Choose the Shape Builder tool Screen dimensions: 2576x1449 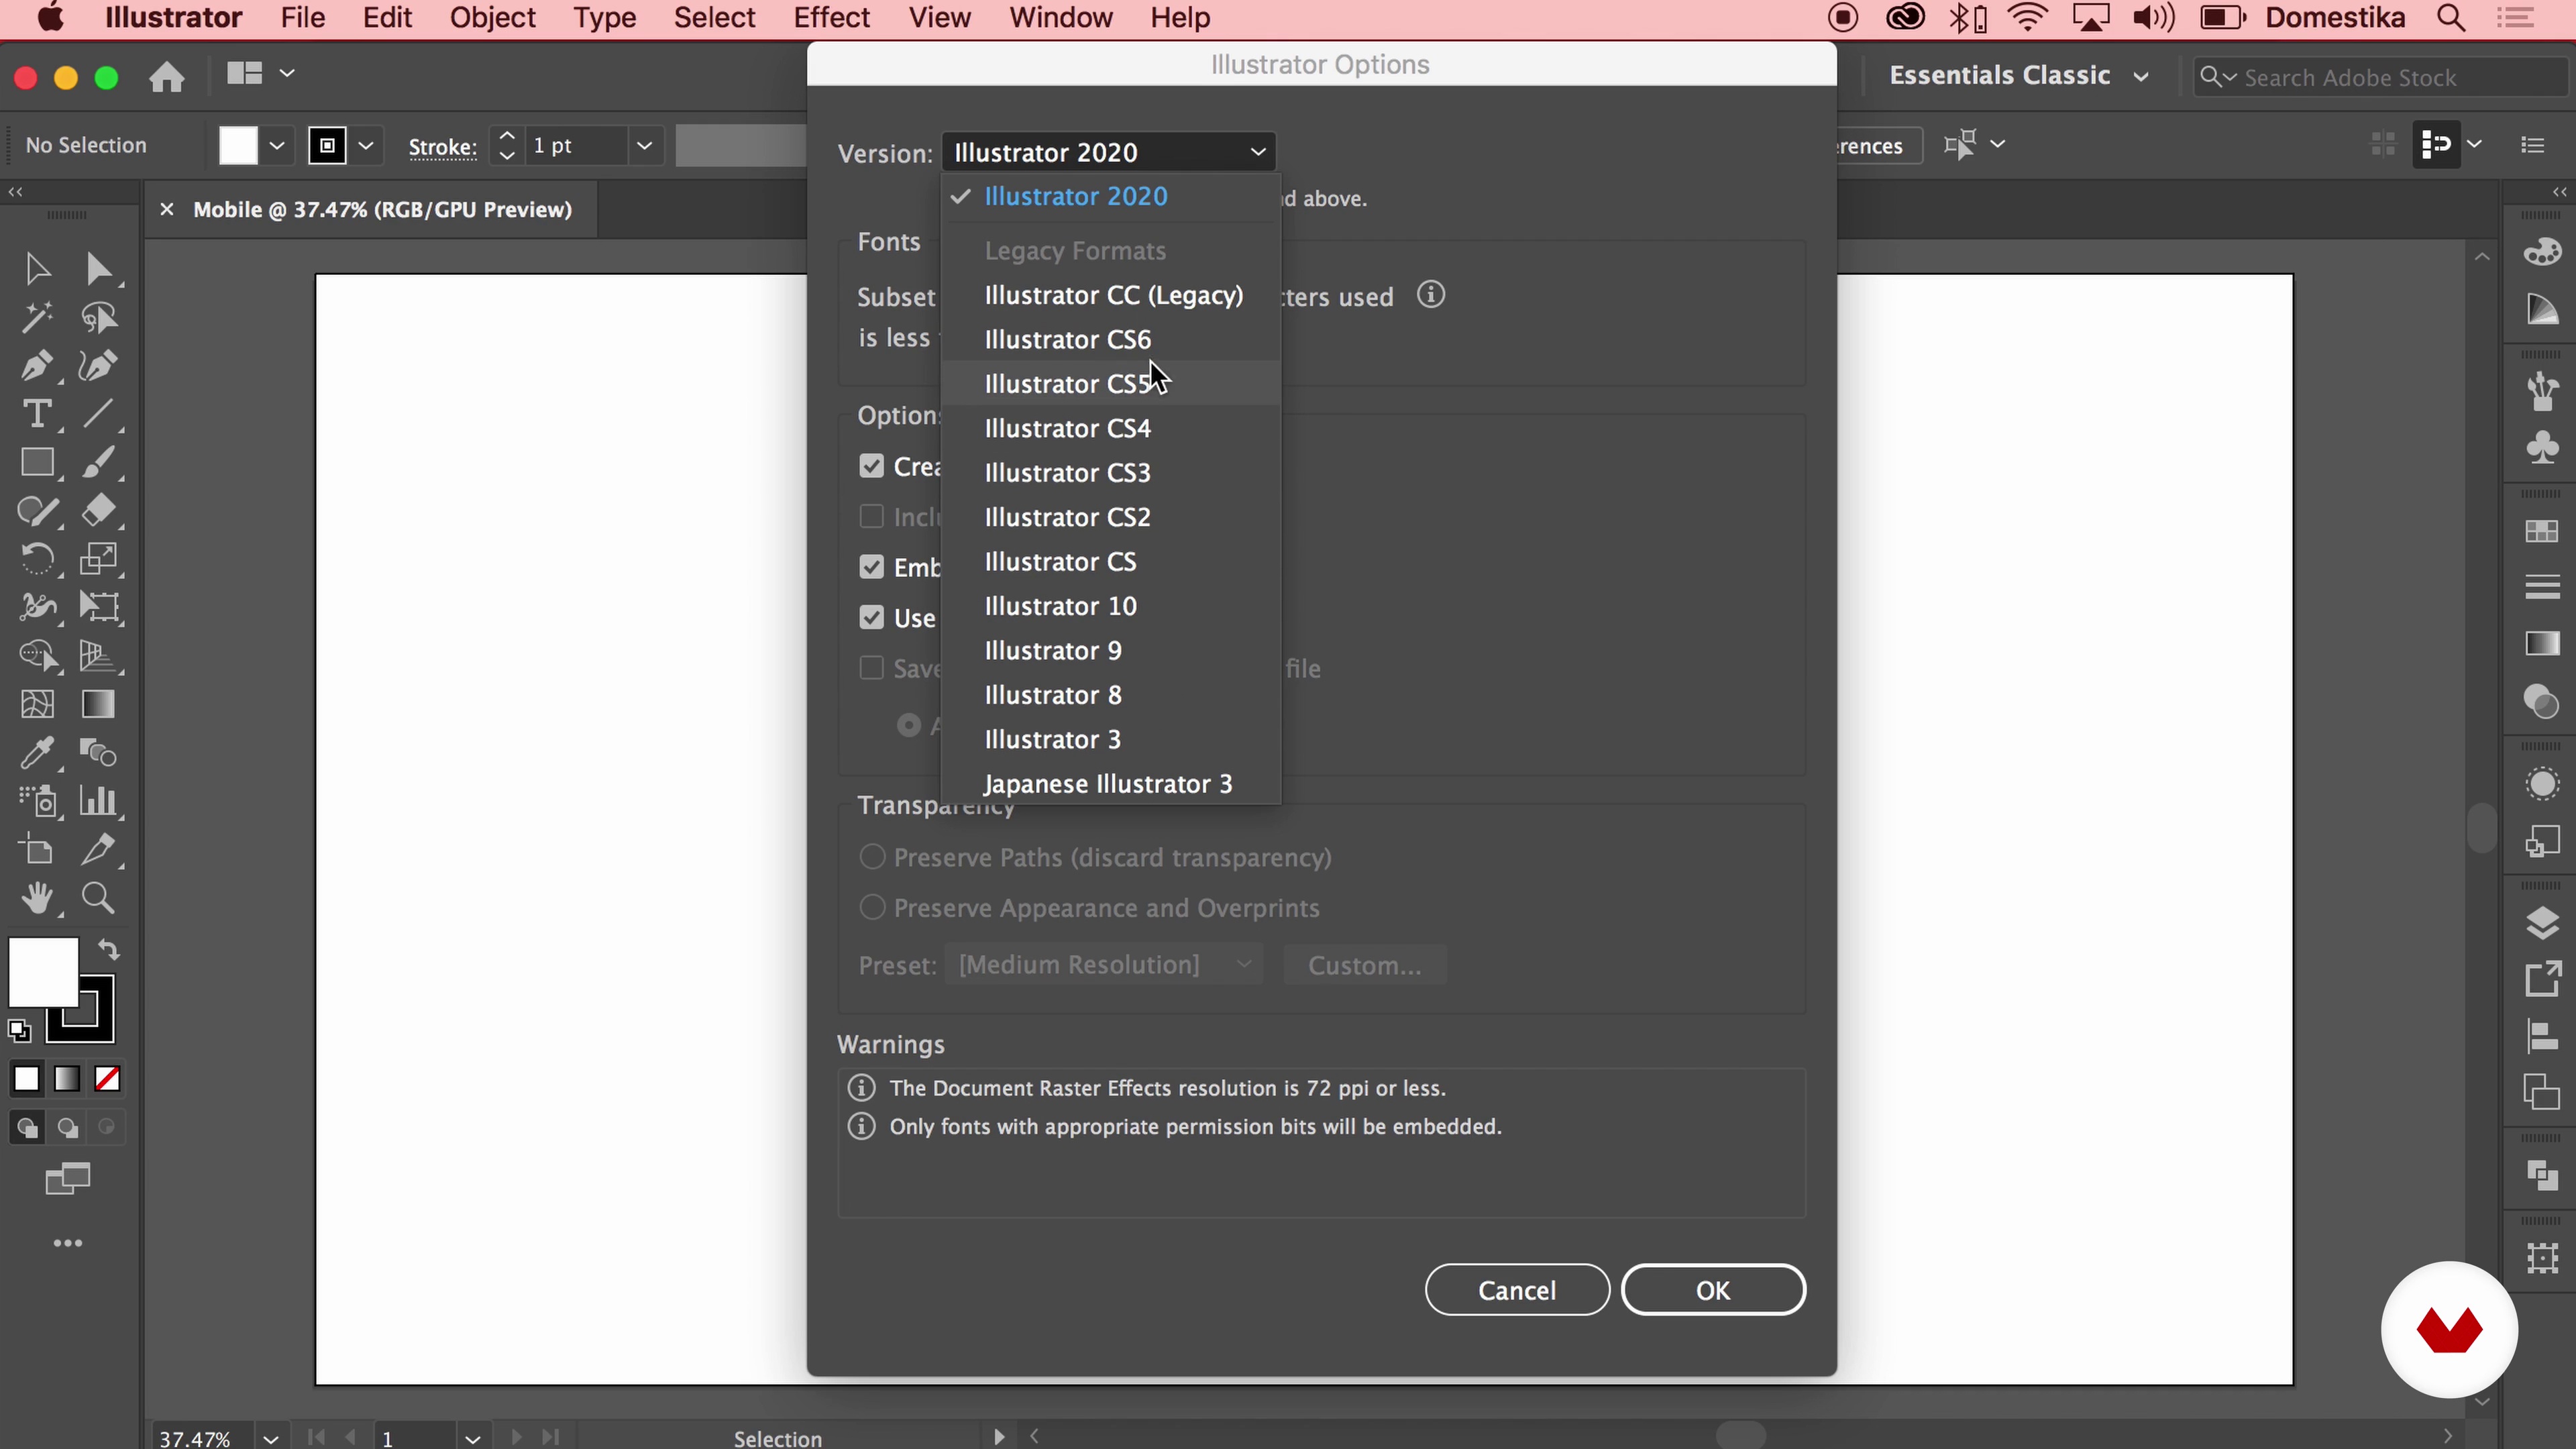(37, 655)
